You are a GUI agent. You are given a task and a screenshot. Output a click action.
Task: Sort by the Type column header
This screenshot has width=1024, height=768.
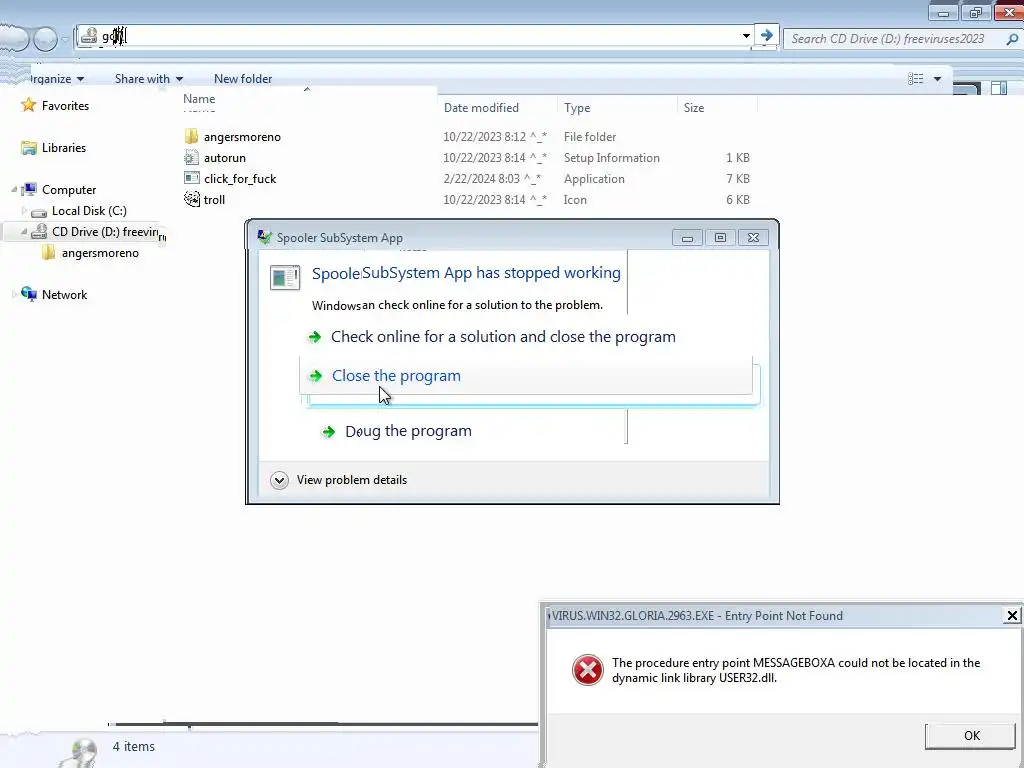pos(577,108)
